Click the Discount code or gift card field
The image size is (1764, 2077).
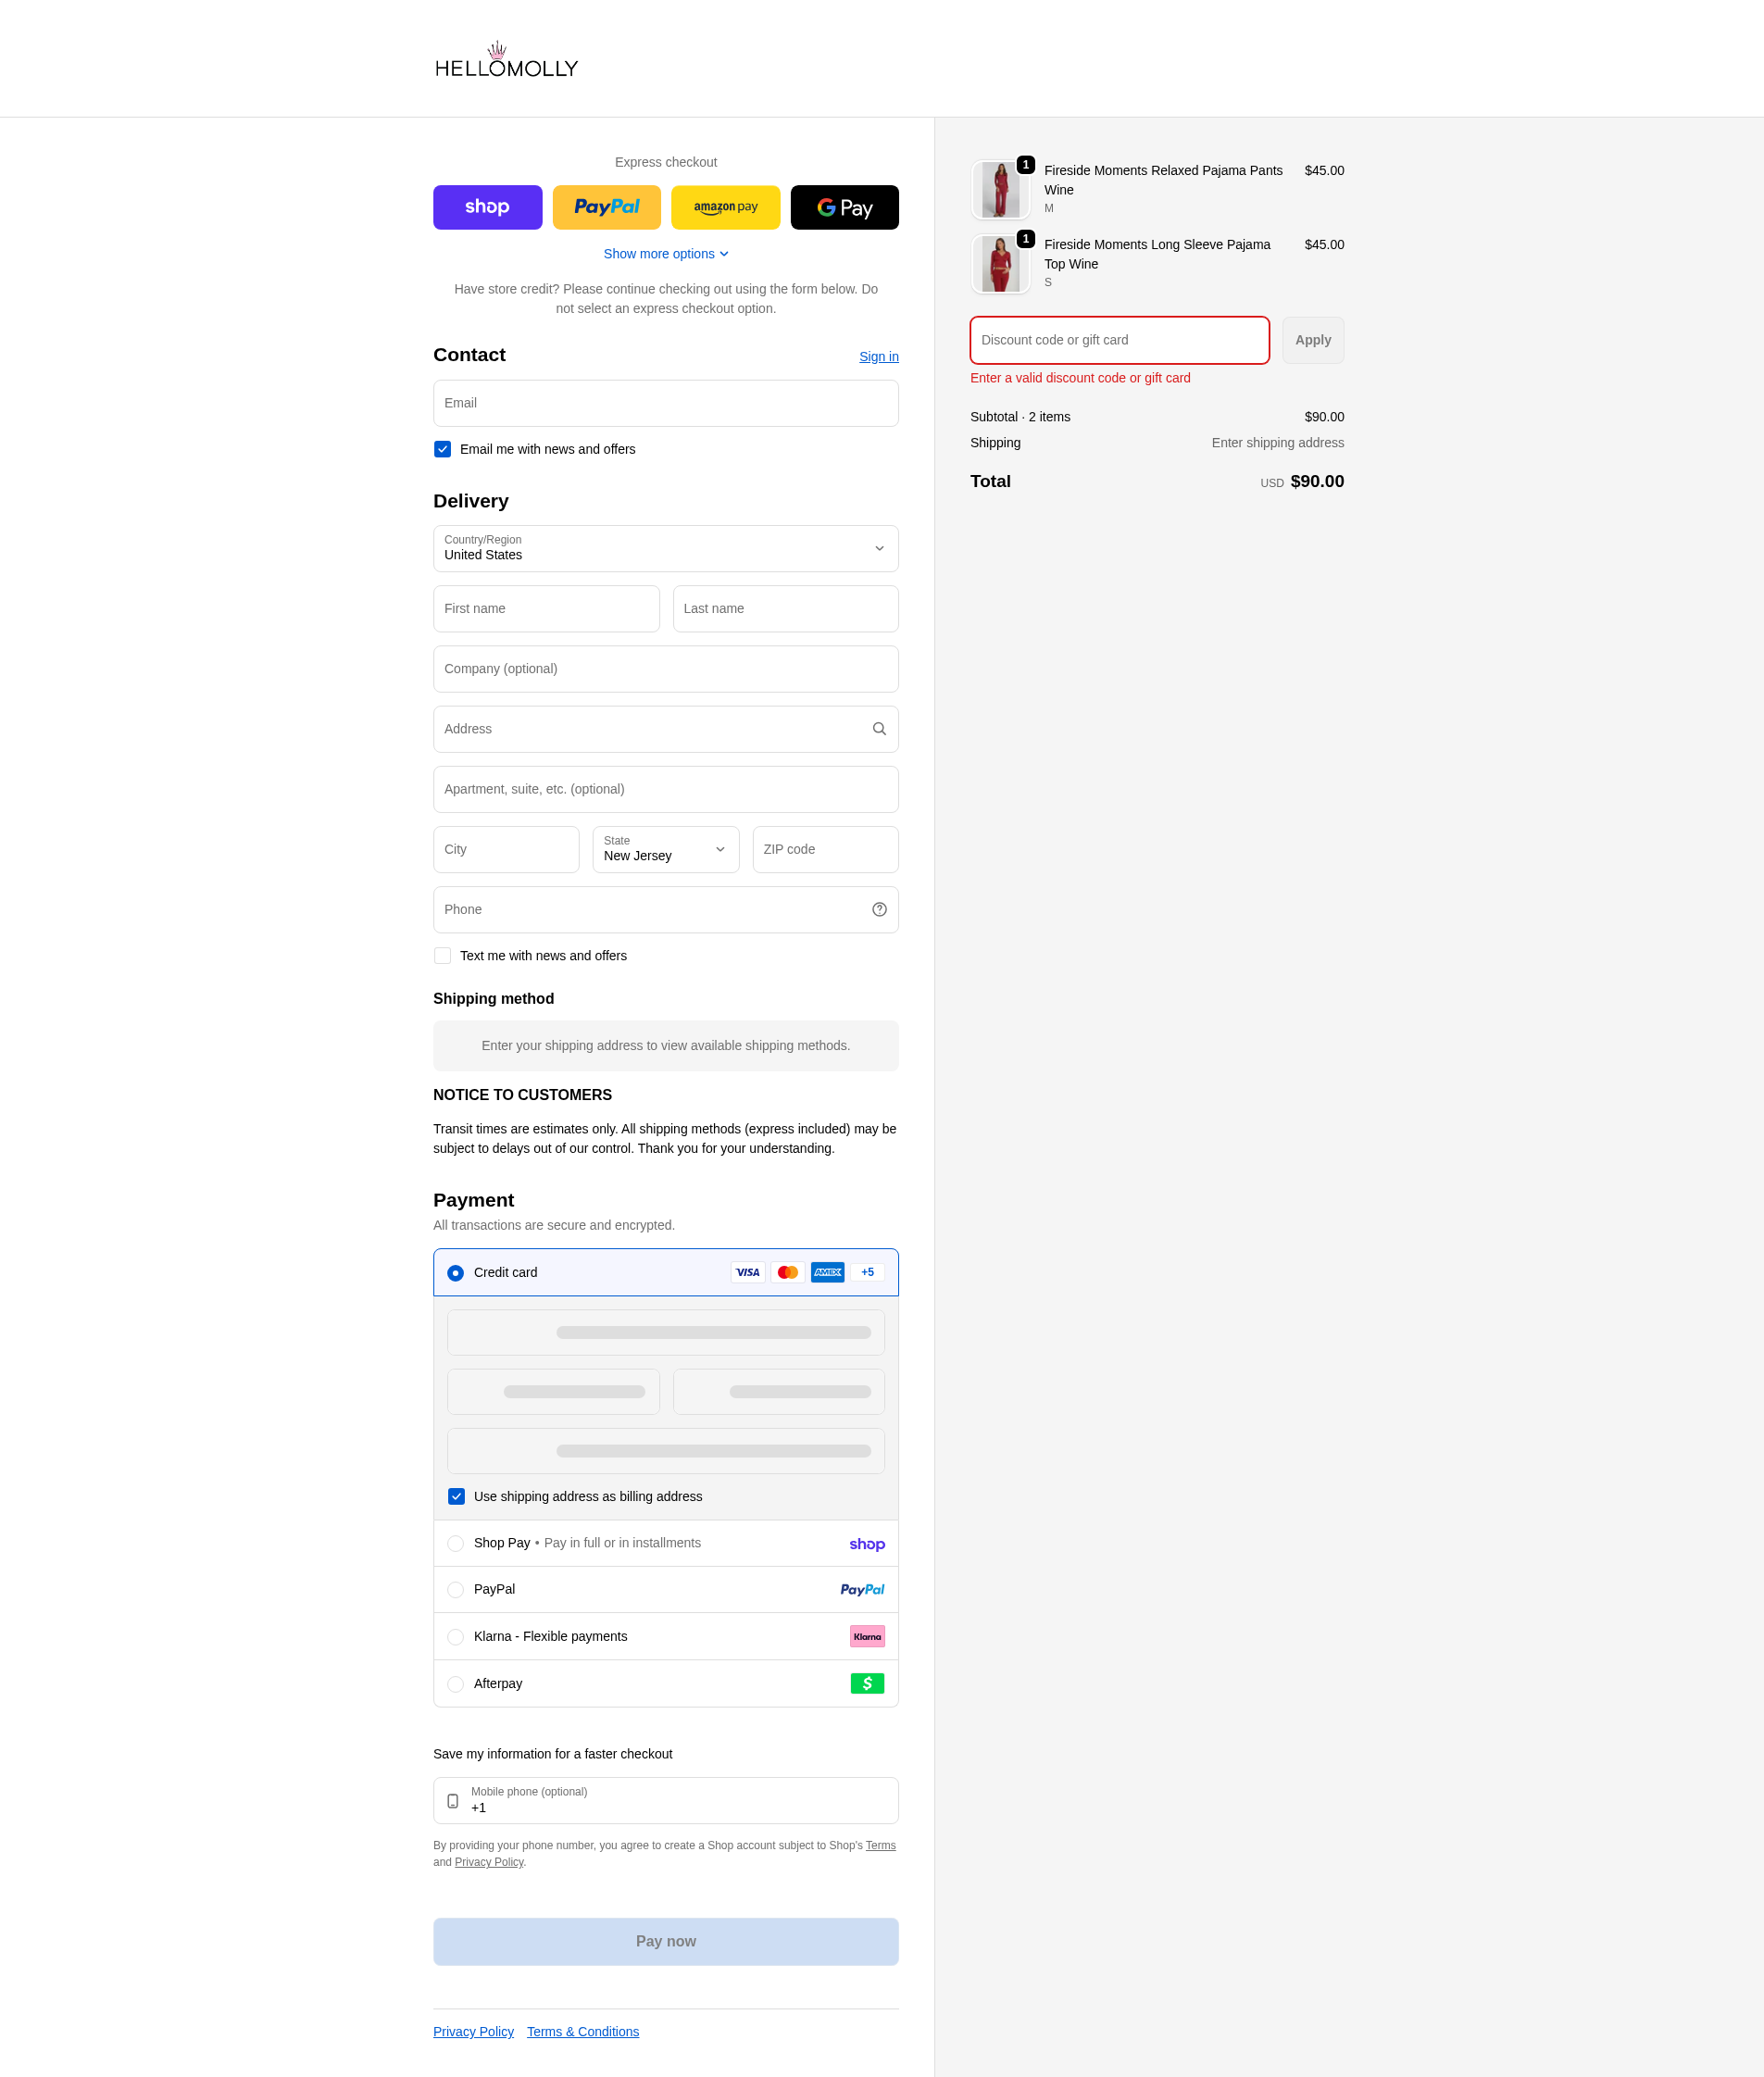click(1119, 340)
